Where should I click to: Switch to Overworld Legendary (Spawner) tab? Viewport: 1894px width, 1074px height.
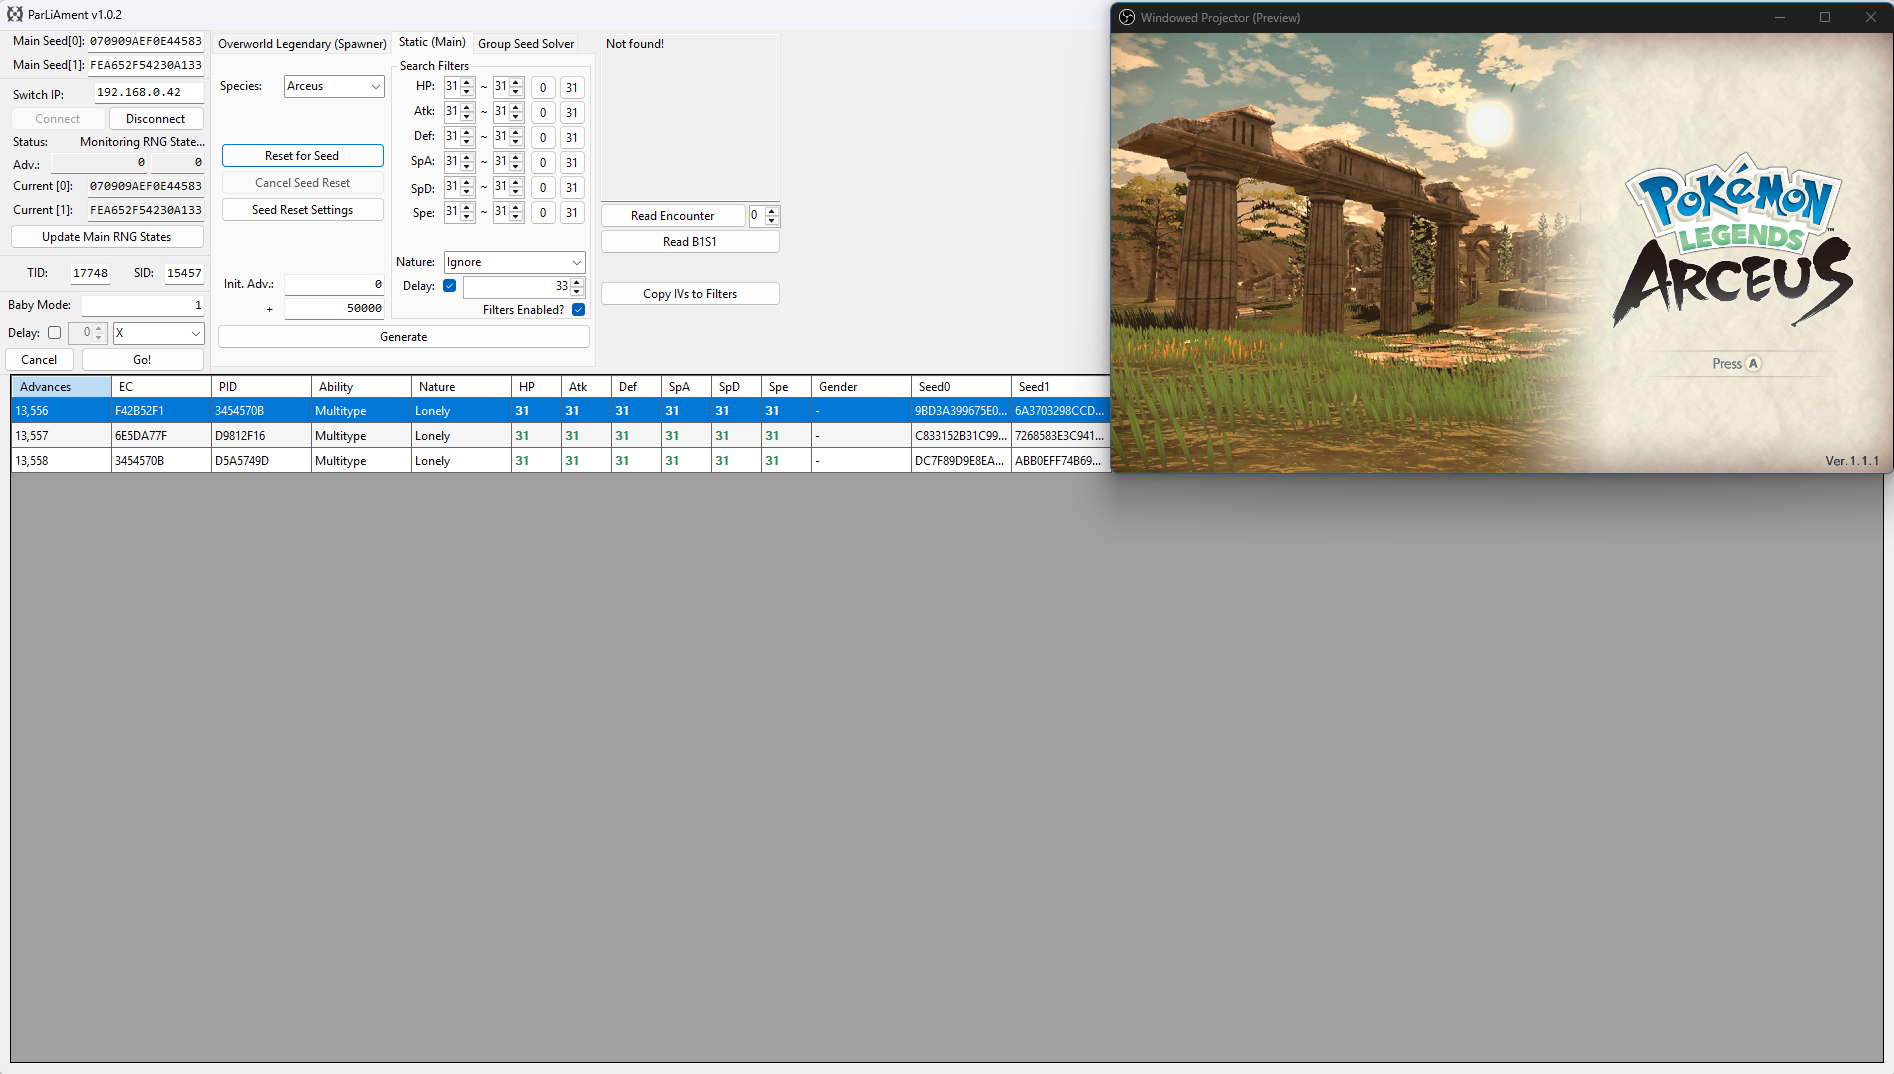point(302,44)
